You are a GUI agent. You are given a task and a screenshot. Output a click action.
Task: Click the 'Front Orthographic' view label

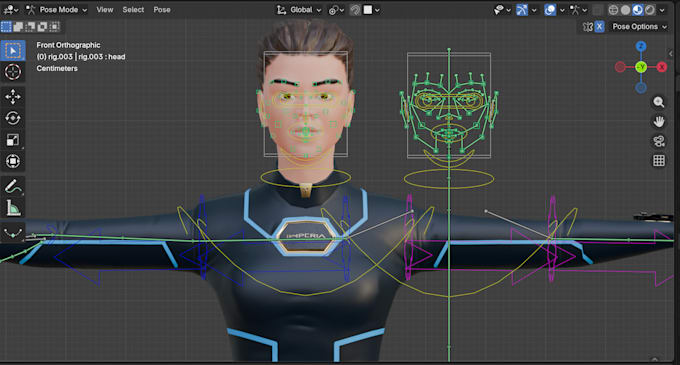(x=68, y=45)
